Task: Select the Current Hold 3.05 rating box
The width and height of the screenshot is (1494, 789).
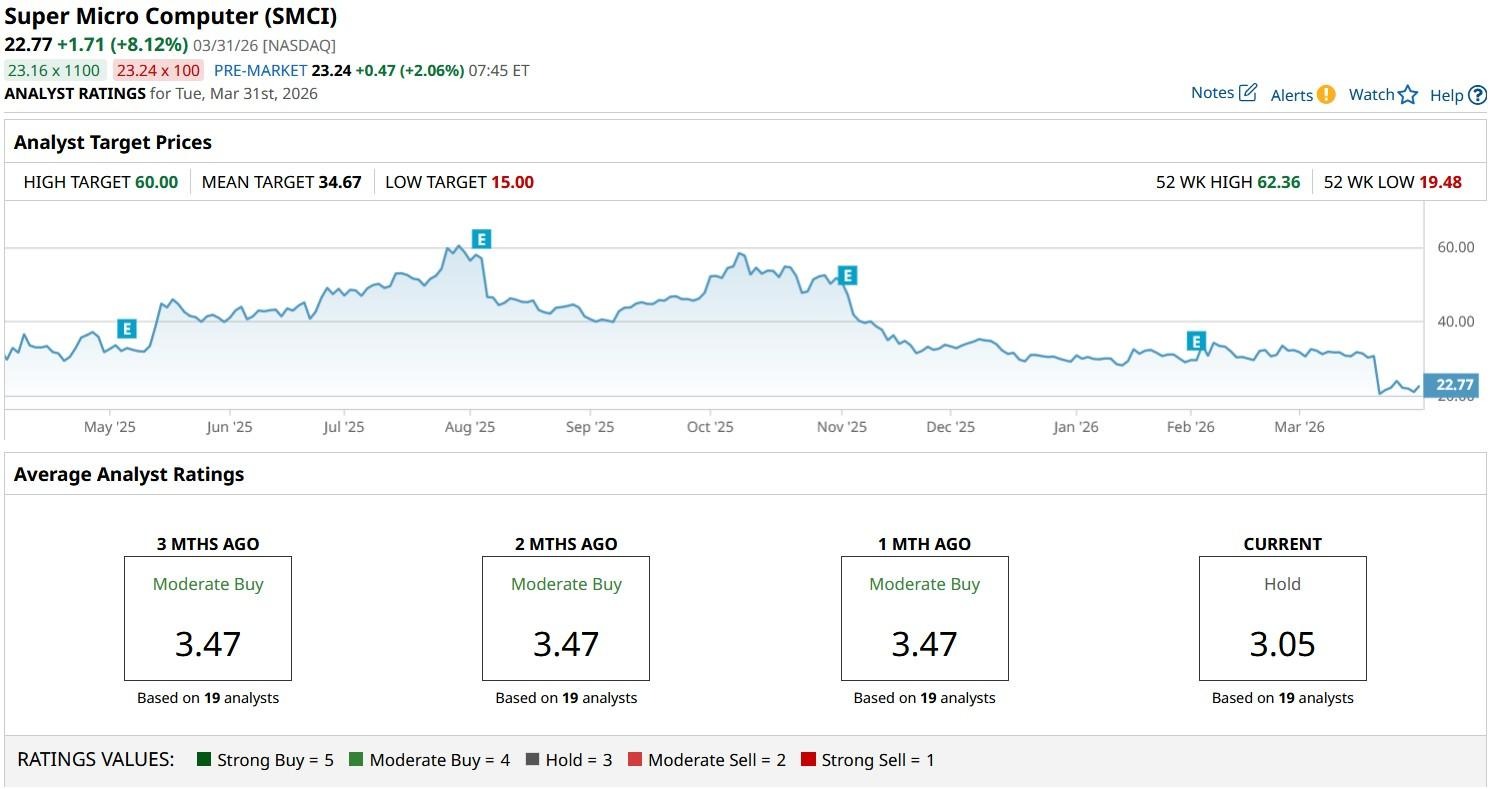Action: (x=1282, y=618)
